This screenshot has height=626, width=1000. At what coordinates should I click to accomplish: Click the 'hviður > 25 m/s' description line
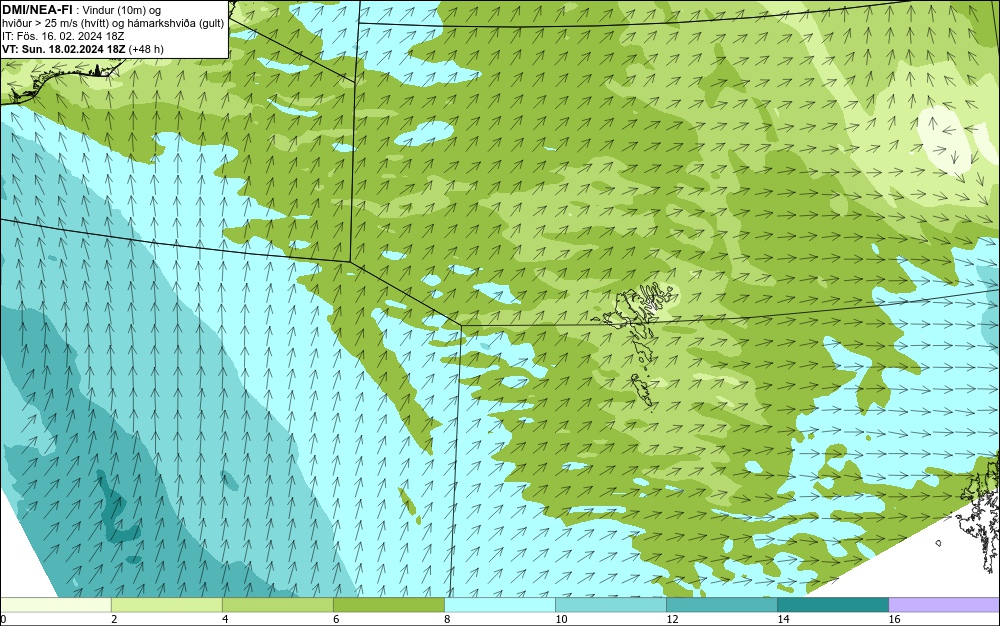coord(113,23)
